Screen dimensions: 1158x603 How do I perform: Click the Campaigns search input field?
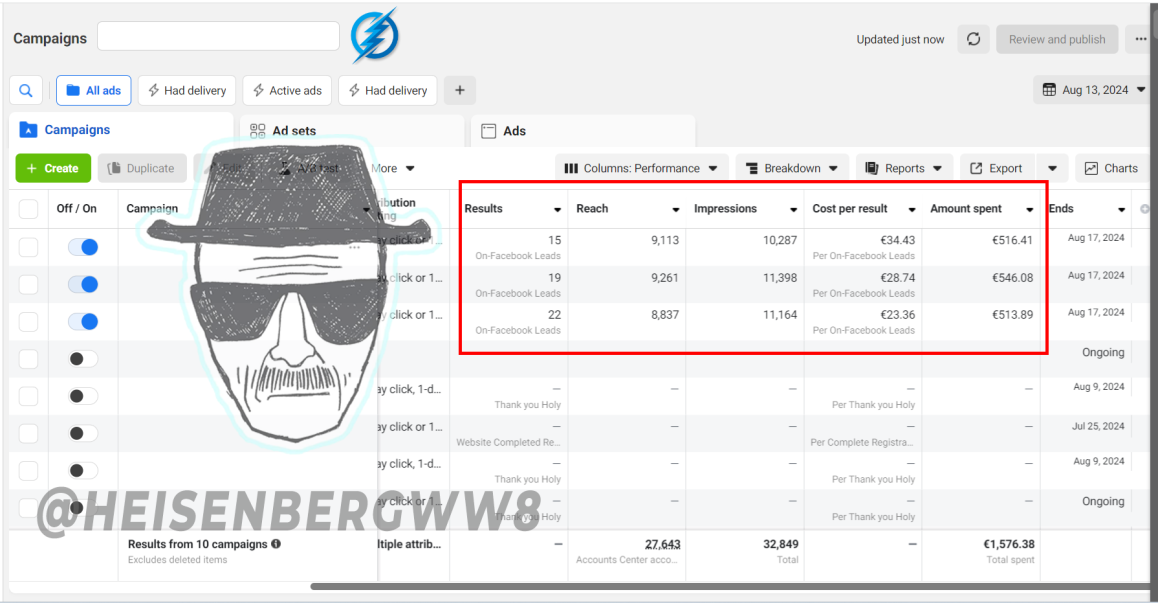(x=219, y=36)
